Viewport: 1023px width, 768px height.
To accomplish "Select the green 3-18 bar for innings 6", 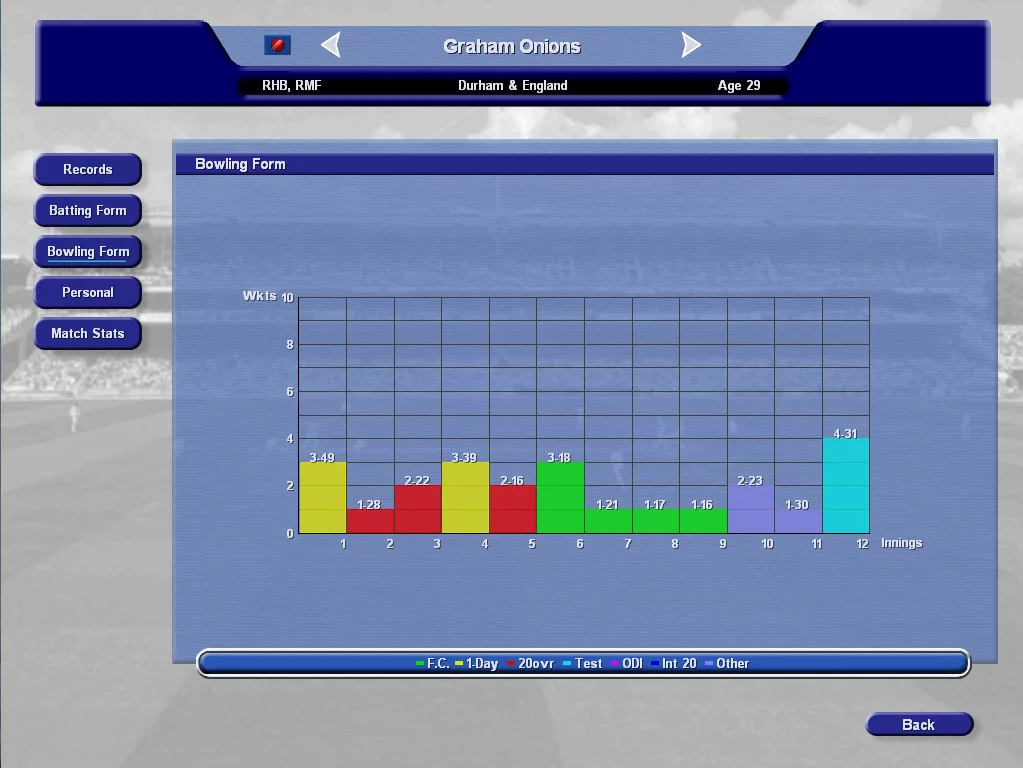I will point(560,498).
